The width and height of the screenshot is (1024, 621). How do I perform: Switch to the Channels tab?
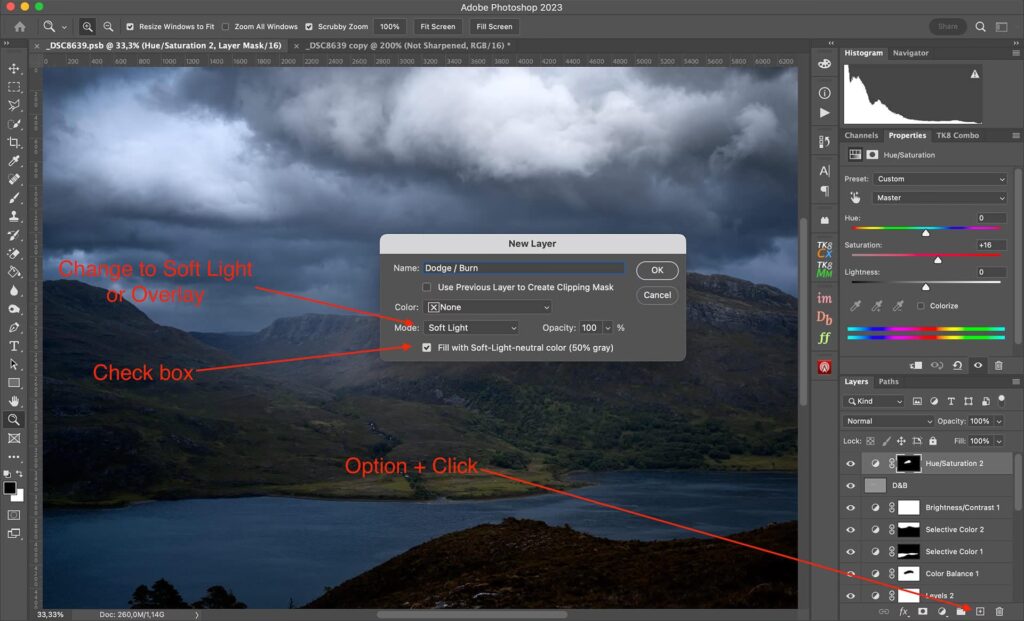pyautogui.click(x=860, y=135)
